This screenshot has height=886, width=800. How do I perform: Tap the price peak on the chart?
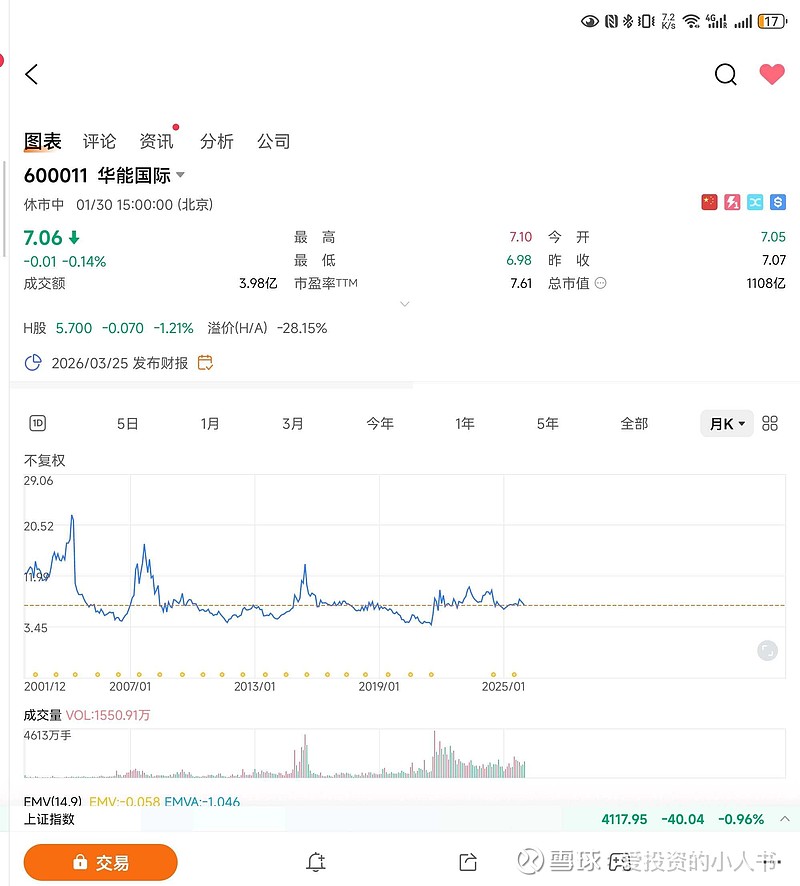72,516
